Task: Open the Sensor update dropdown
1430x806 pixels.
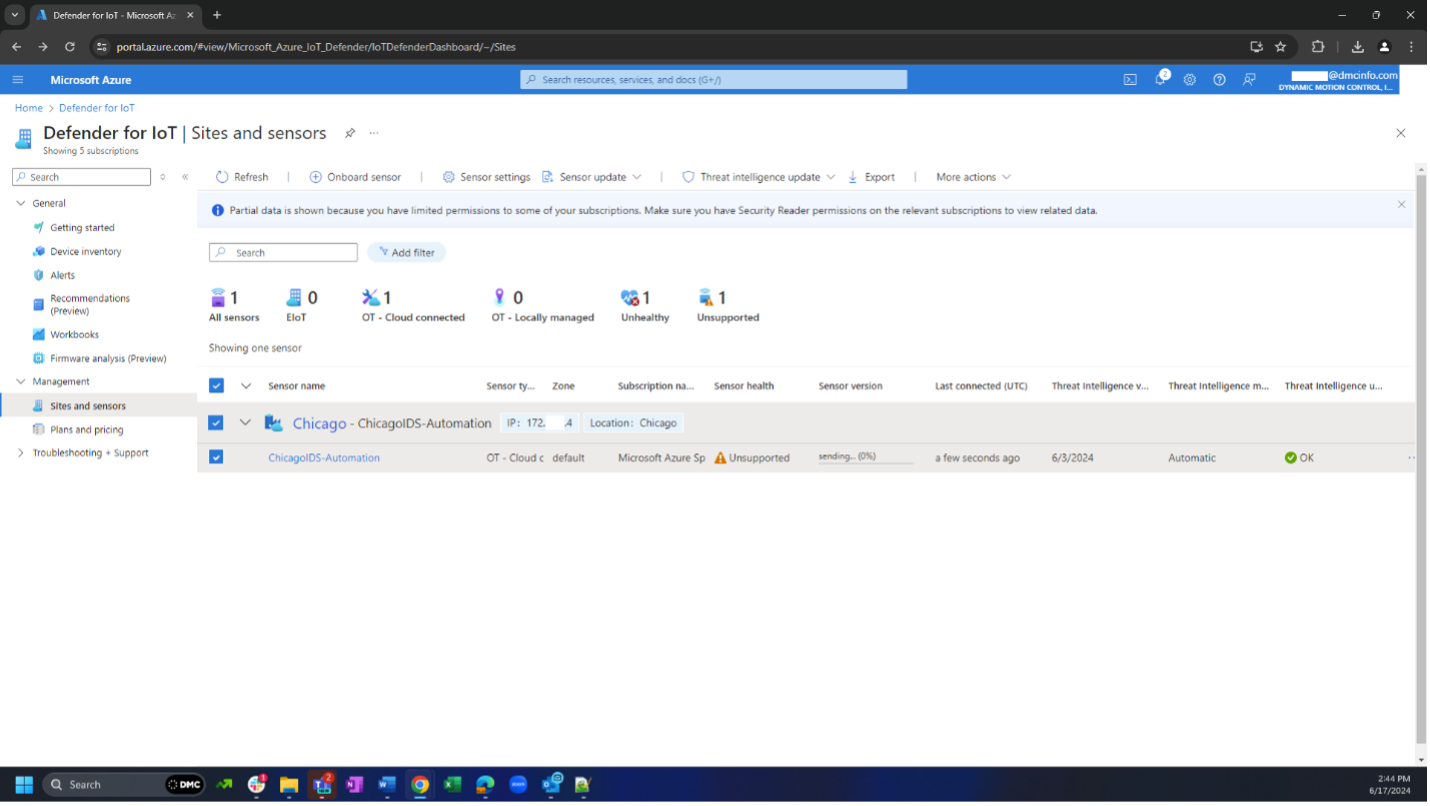Action: [591, 177]
